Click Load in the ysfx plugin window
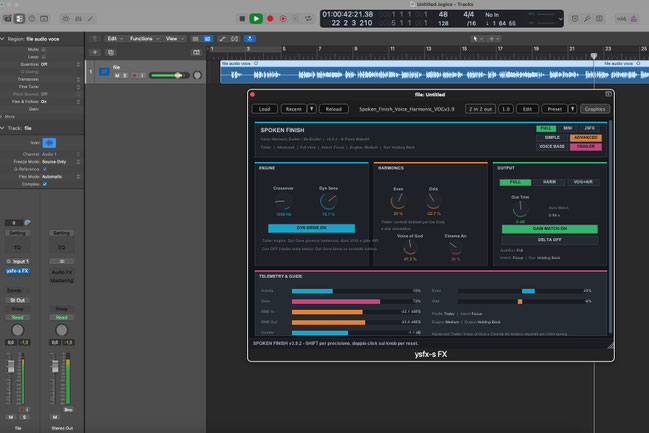The height and width of the screenshot is (433, 649). click(264, 109)
